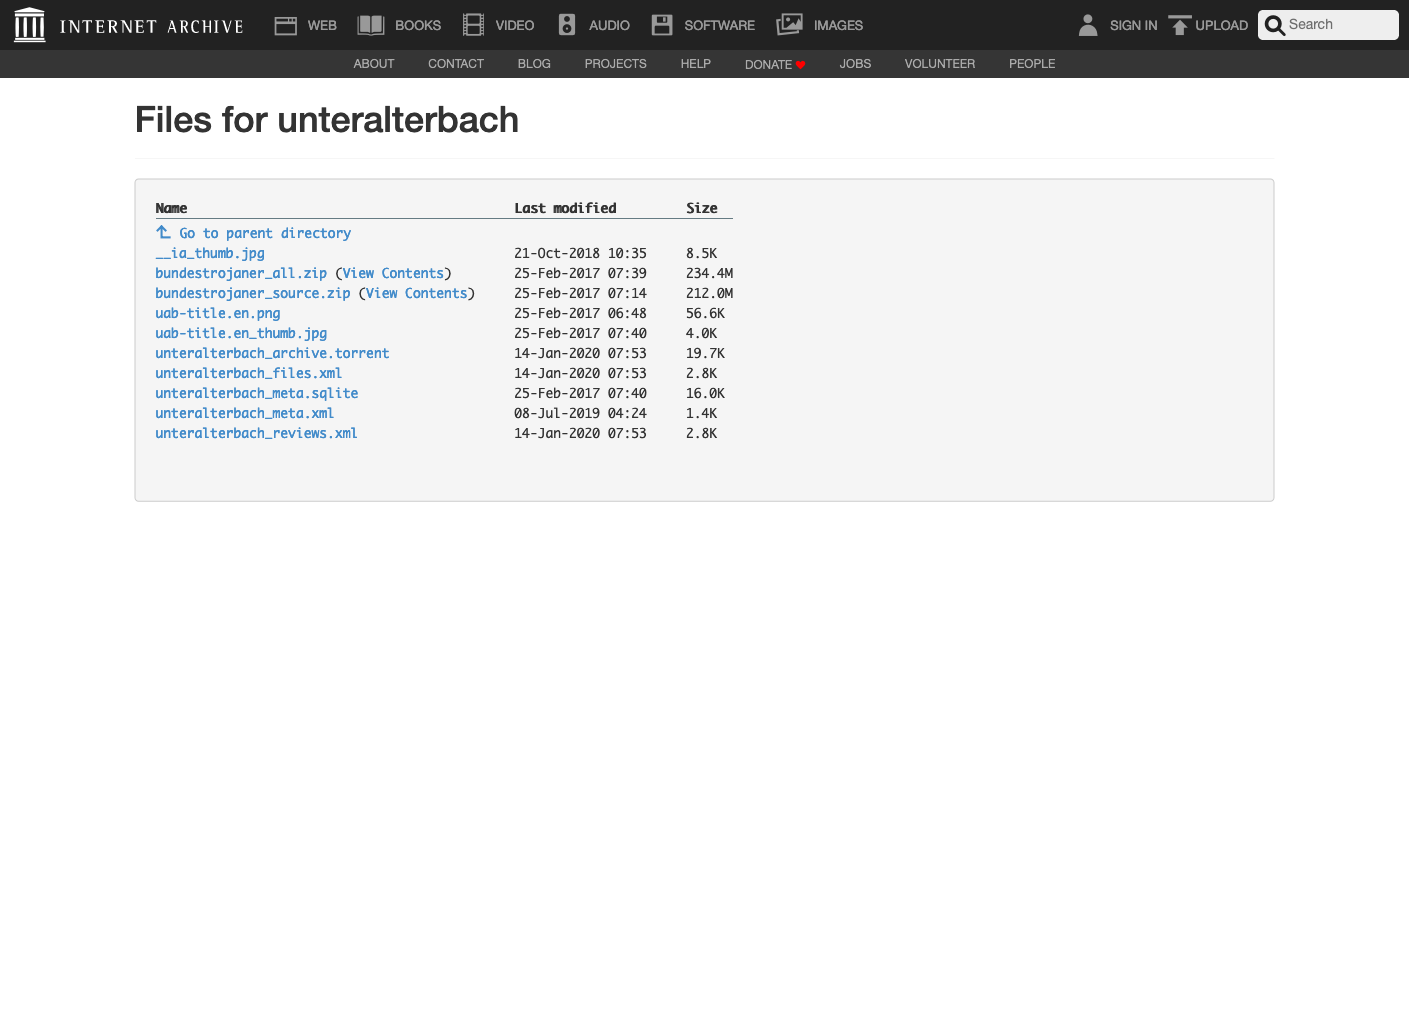
Task: Click the 16.0K size value
Action: (706, 393)
